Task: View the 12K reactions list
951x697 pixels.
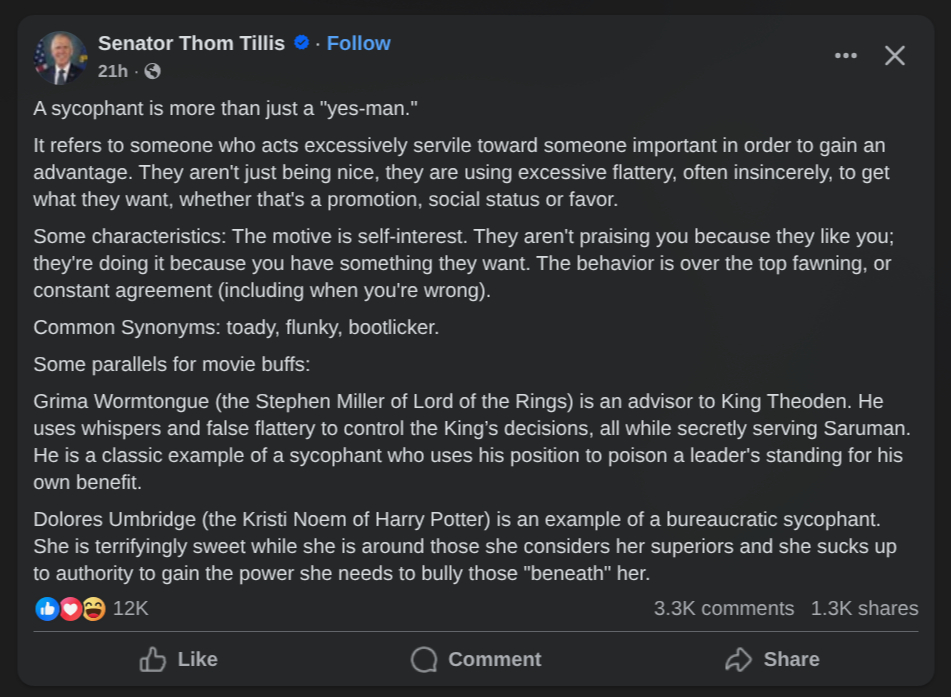Action: 130,608
